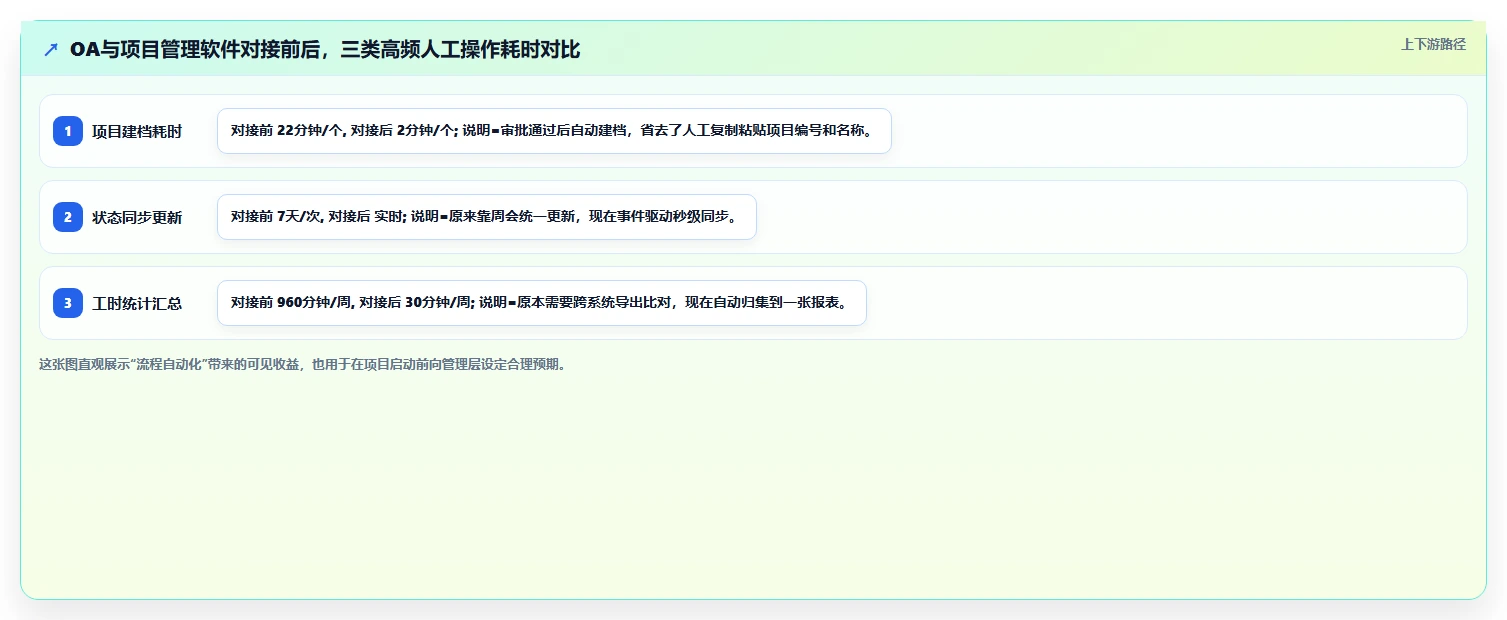The height and width of the screenshot is (620, 1507).
Task: Select the number 1 badge
Action: point(68,131)
